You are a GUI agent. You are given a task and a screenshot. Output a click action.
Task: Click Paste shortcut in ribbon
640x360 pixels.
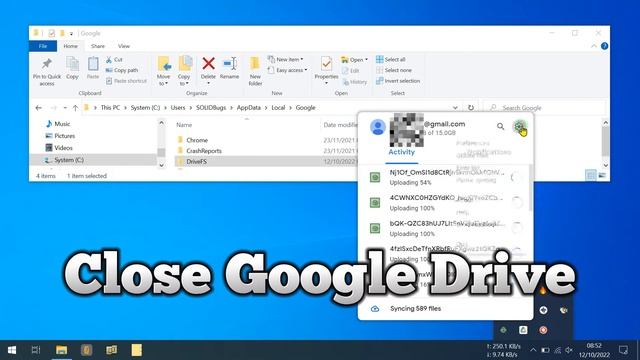126,81
